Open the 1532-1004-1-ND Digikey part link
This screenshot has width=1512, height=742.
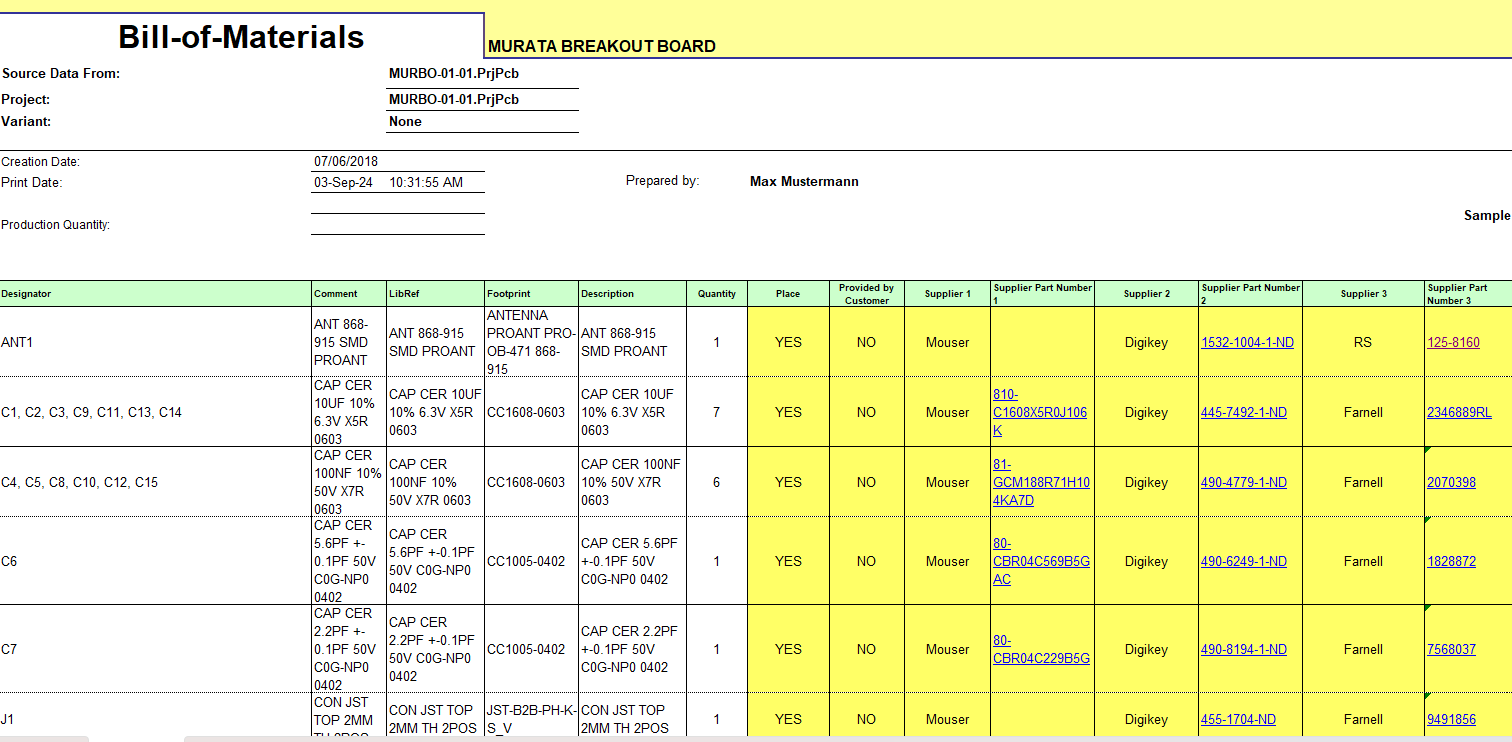(x=1246, y=343)
